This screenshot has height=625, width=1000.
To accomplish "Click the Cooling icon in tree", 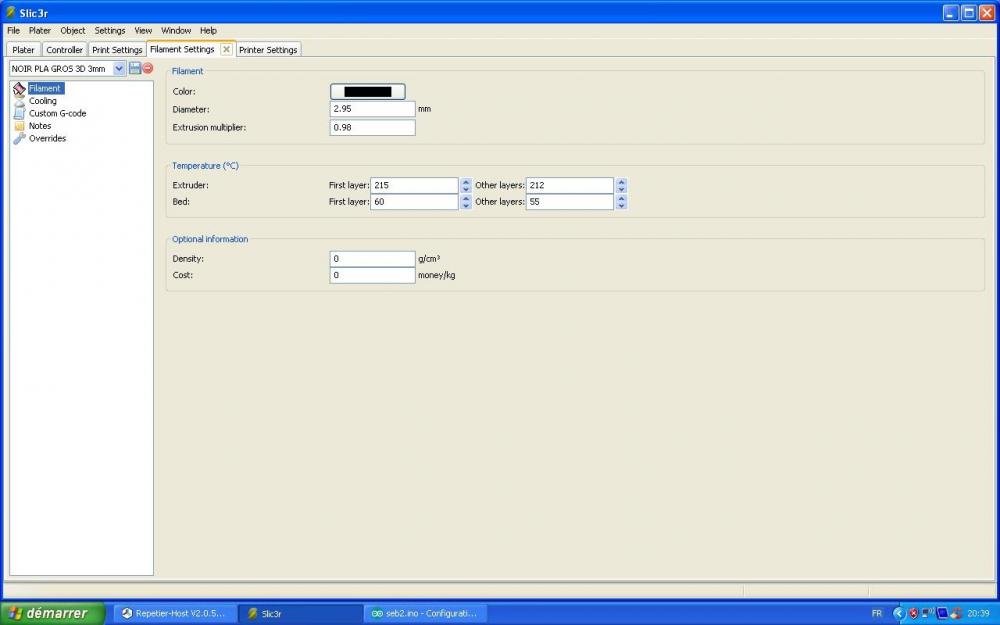I will [x=19, y=101].
